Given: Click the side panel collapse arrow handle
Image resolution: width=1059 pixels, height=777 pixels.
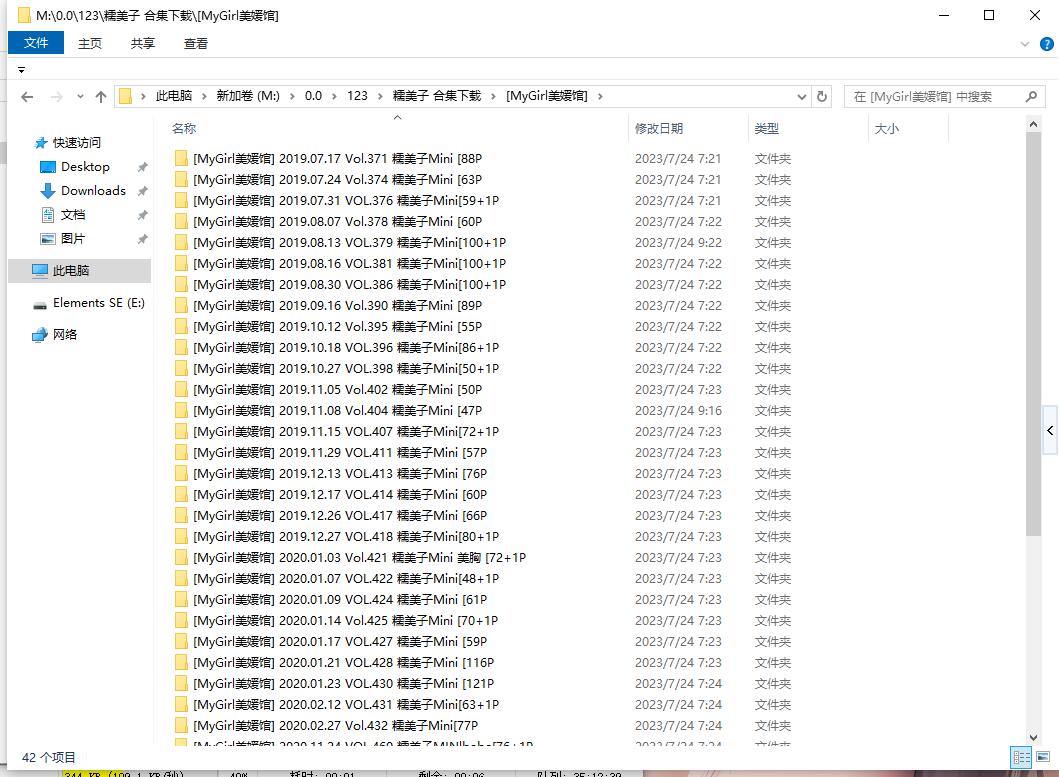Looking at the screenshot, I should (x=1050, y=430).
